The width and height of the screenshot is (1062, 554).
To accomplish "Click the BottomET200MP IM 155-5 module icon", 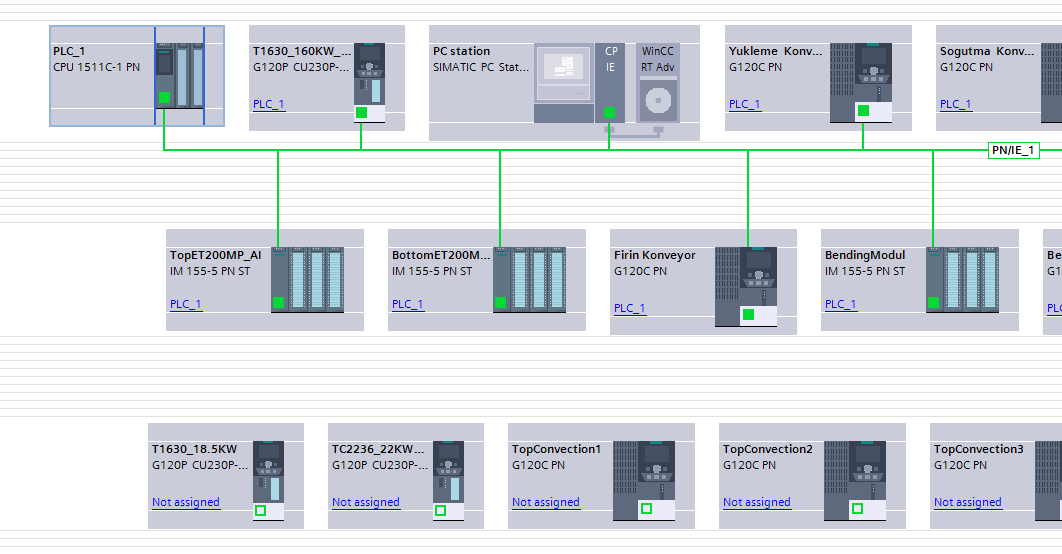I will coord(530,280).
